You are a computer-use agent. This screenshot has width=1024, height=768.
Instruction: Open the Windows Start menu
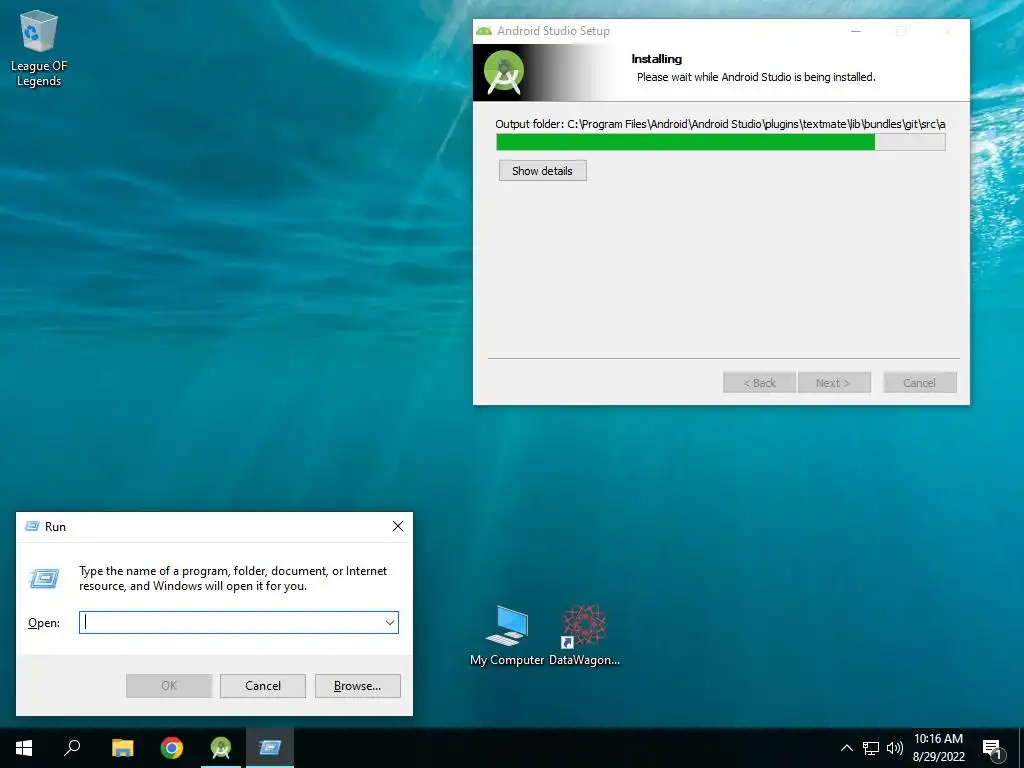point(24,748)
